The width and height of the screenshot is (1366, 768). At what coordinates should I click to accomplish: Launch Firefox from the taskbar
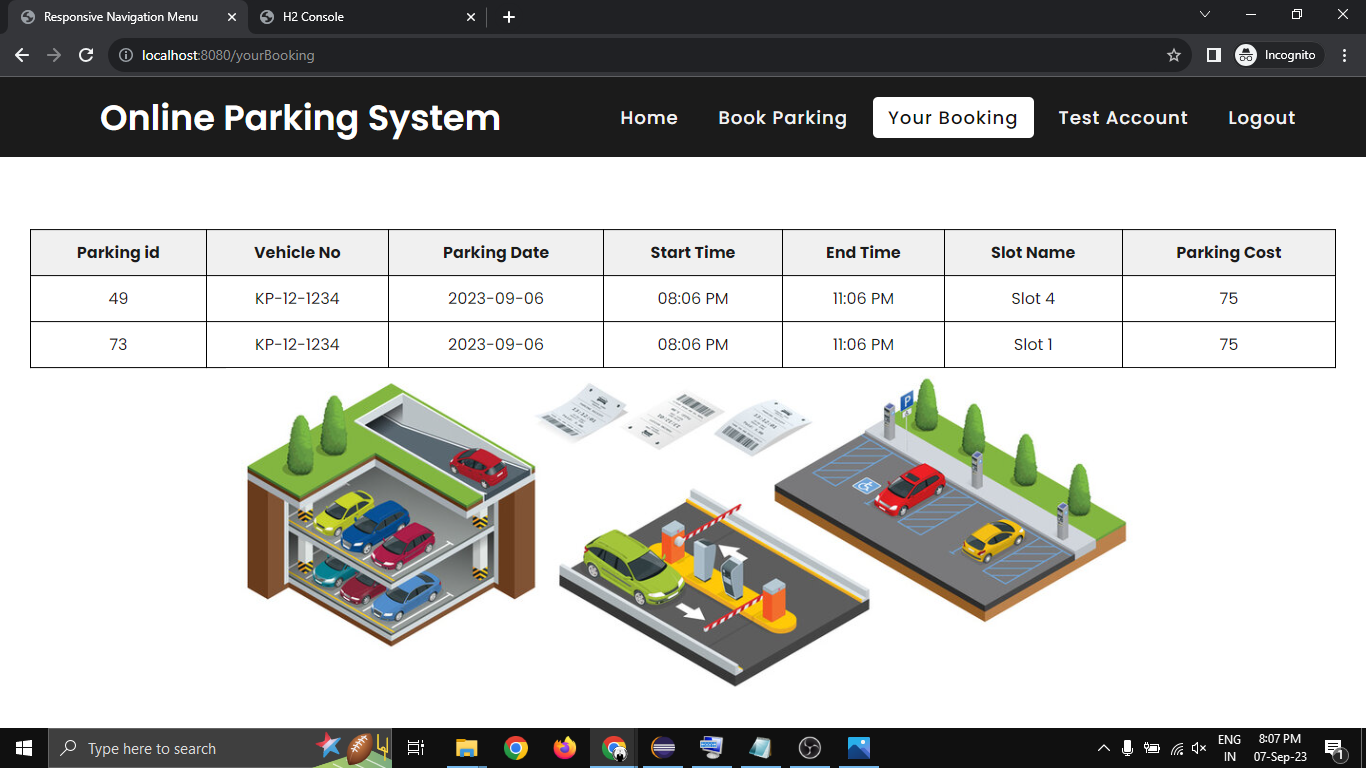[565, 748]
